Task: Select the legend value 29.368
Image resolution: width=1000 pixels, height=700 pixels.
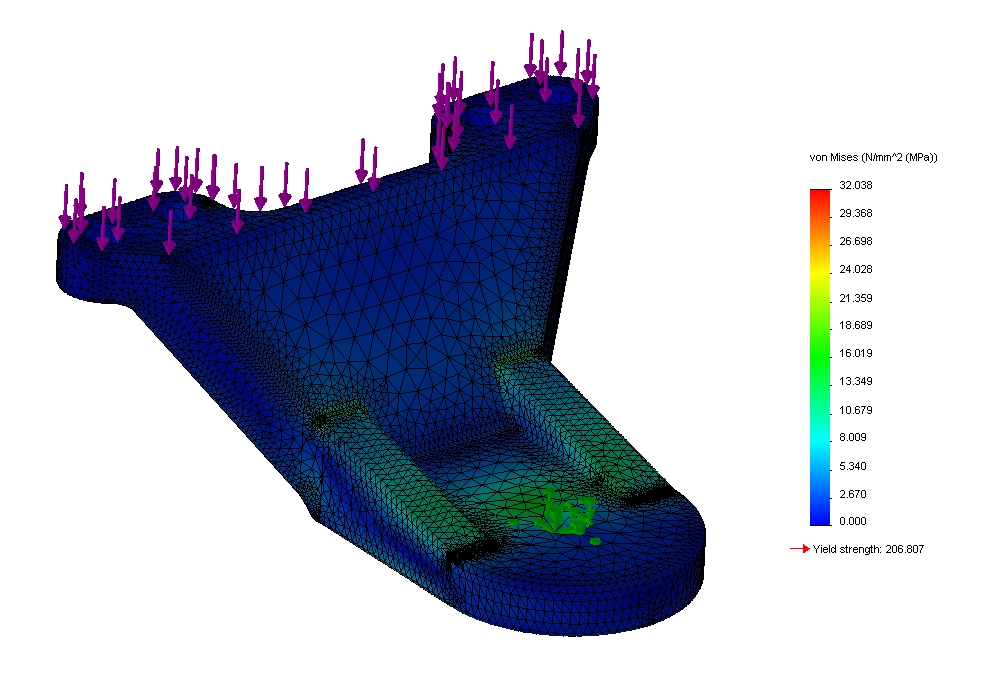Action: (856, 214)
